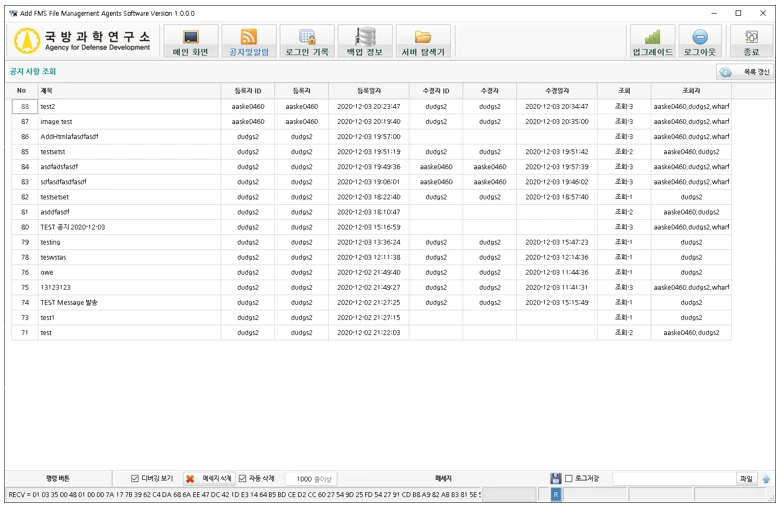Viewport: 781px width, 509px height.
Task: Click the RECV hex data status text
Action: pos(244,495)
